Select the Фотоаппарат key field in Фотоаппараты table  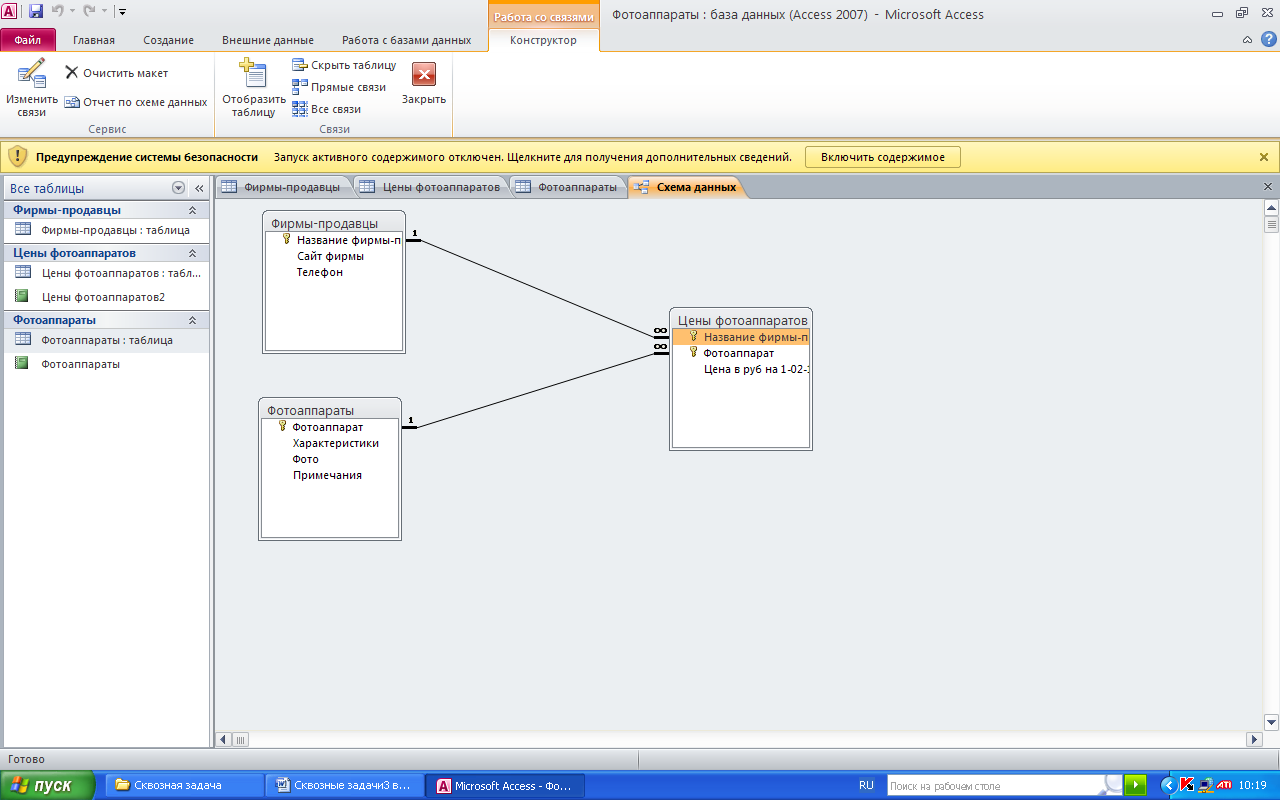point(330,427)
